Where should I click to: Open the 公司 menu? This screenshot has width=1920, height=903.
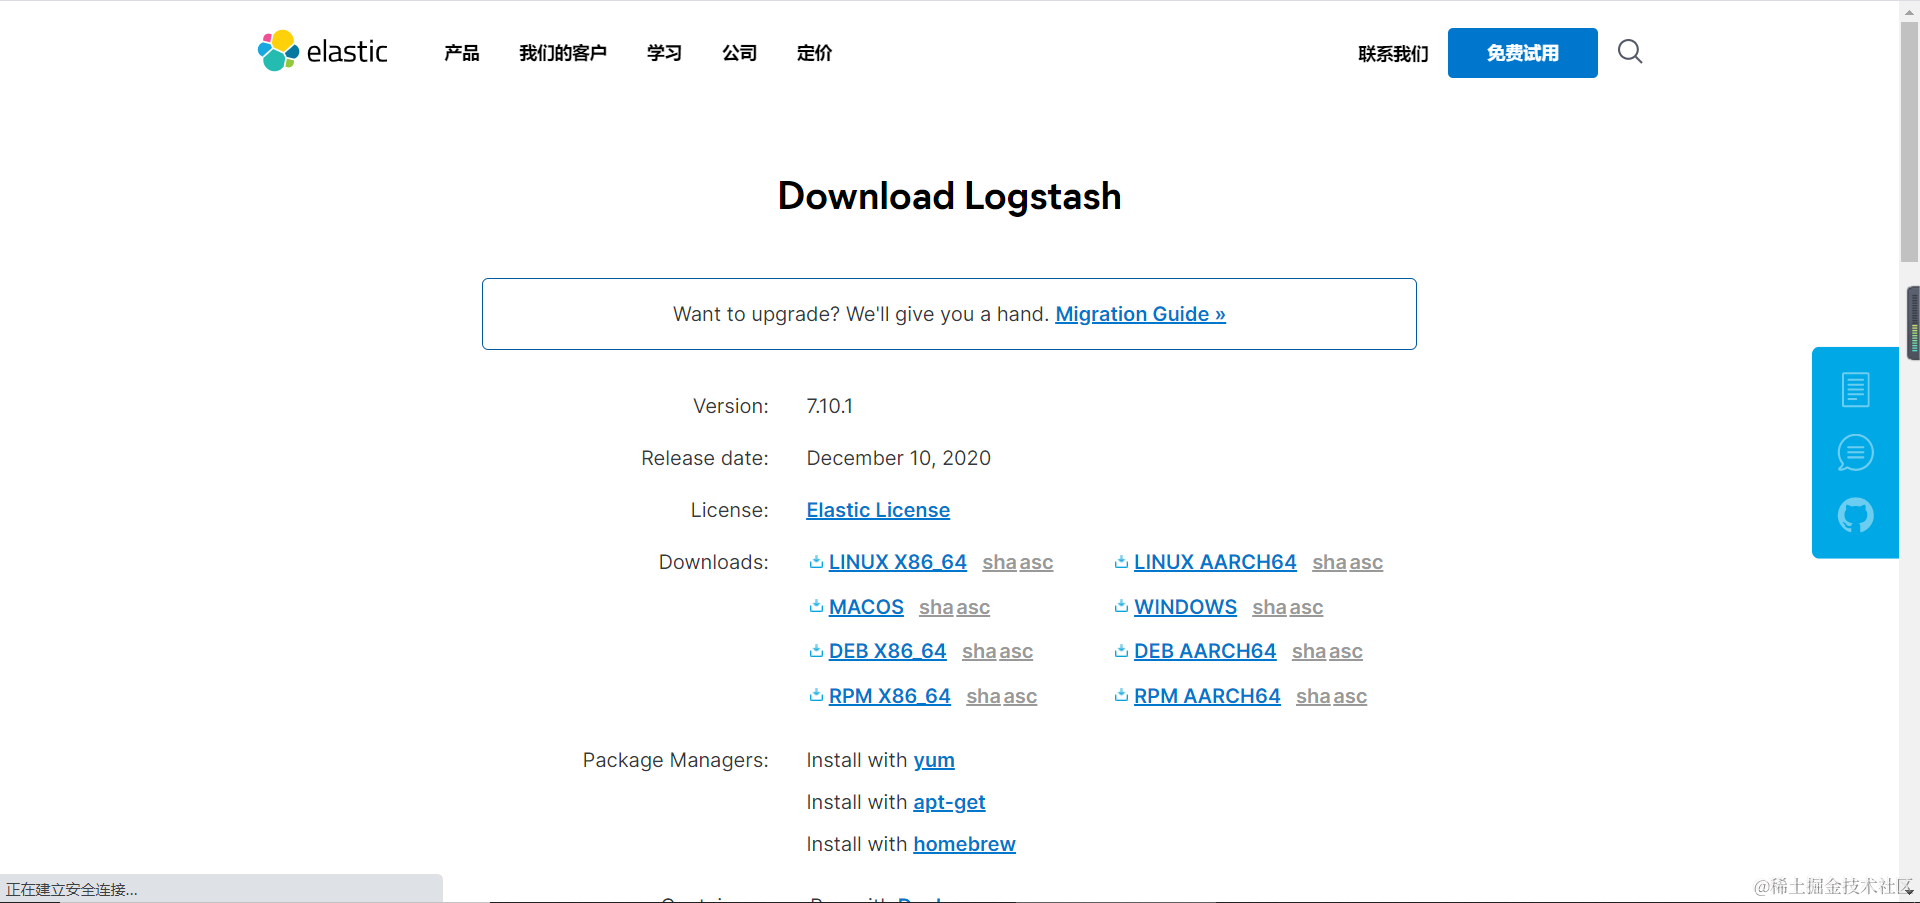pyautogui.click(x=740, y=53)
